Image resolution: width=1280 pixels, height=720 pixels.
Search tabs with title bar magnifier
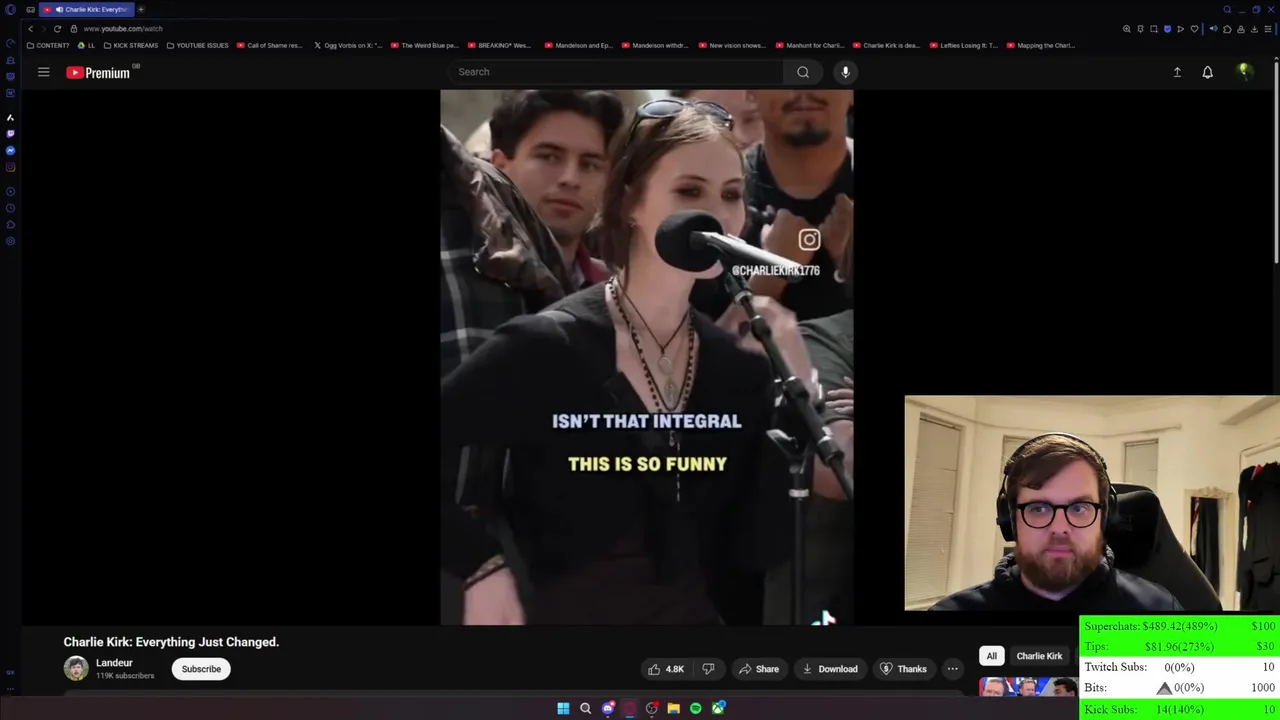(1227, 10)
